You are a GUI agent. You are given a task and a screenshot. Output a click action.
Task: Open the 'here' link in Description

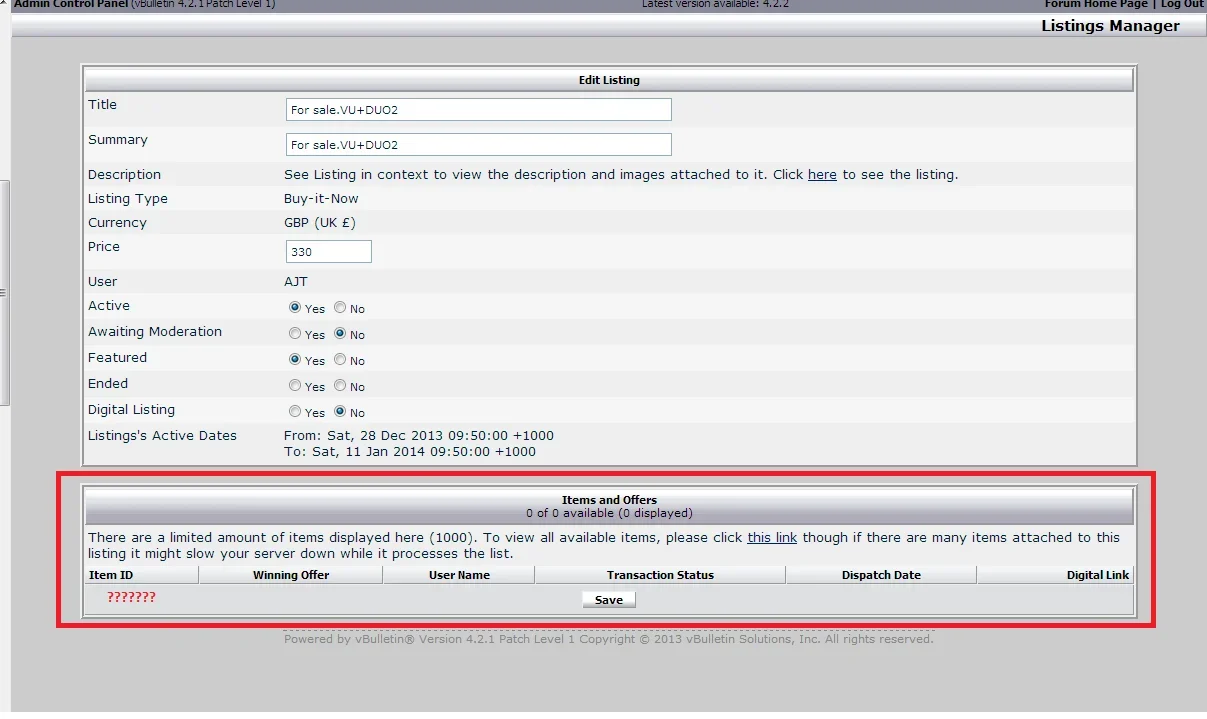pyautogui.click(x=822, y=175)
